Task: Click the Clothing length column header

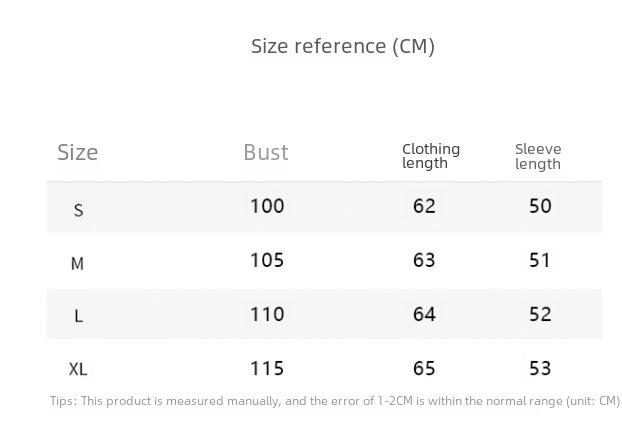Action: click(431, 156)
